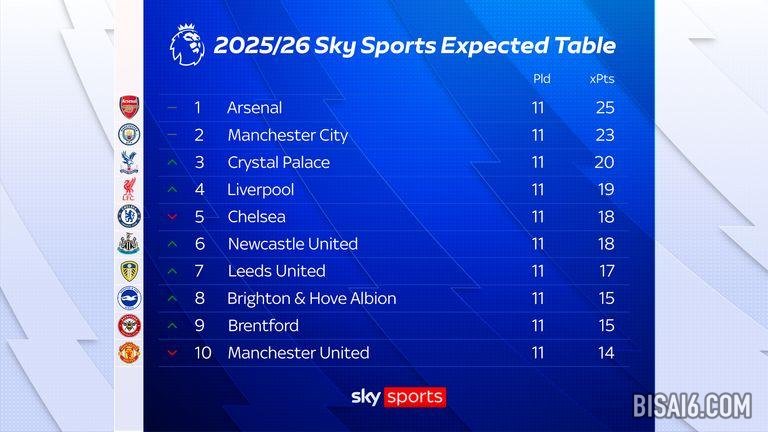Click the green up arrow beside Crystal Palace
768x432 pixels.
172,162
